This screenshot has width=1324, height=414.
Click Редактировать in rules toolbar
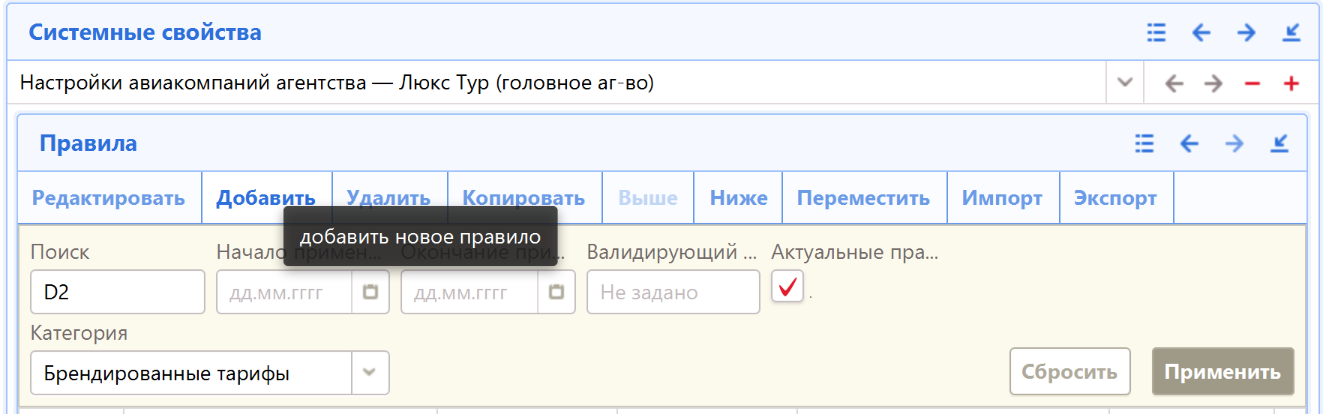[x=108, y=198]
